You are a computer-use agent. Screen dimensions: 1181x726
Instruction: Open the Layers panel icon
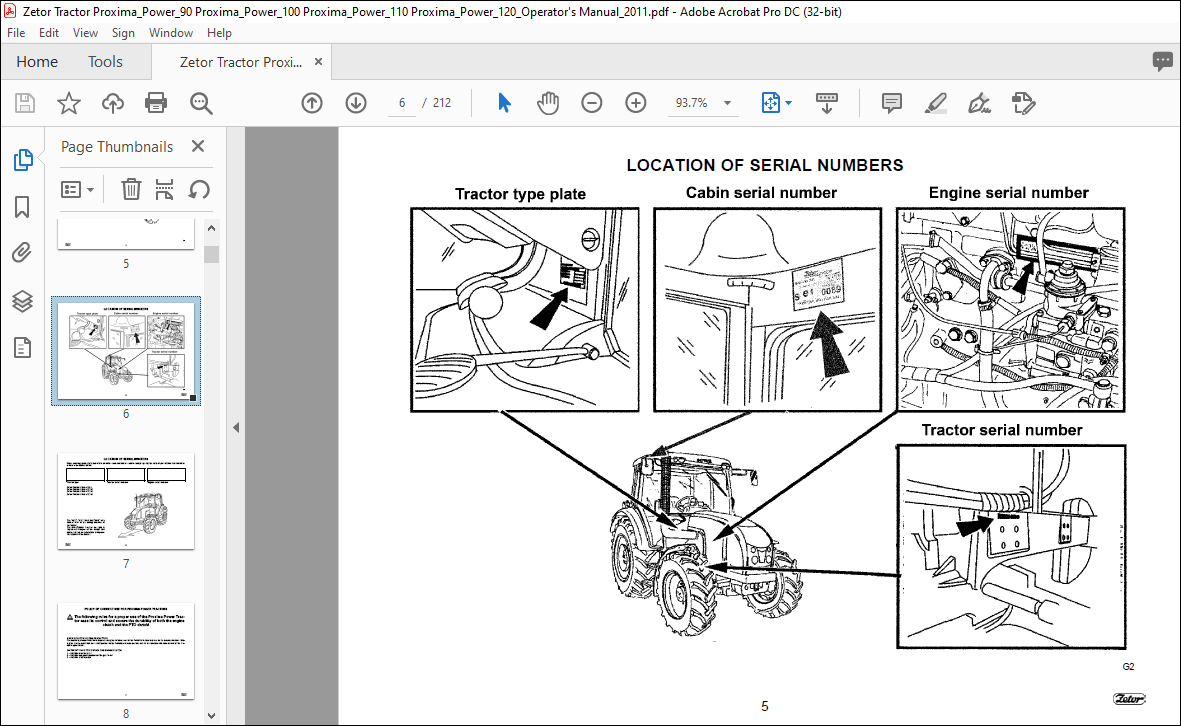[x=23, y=301]
